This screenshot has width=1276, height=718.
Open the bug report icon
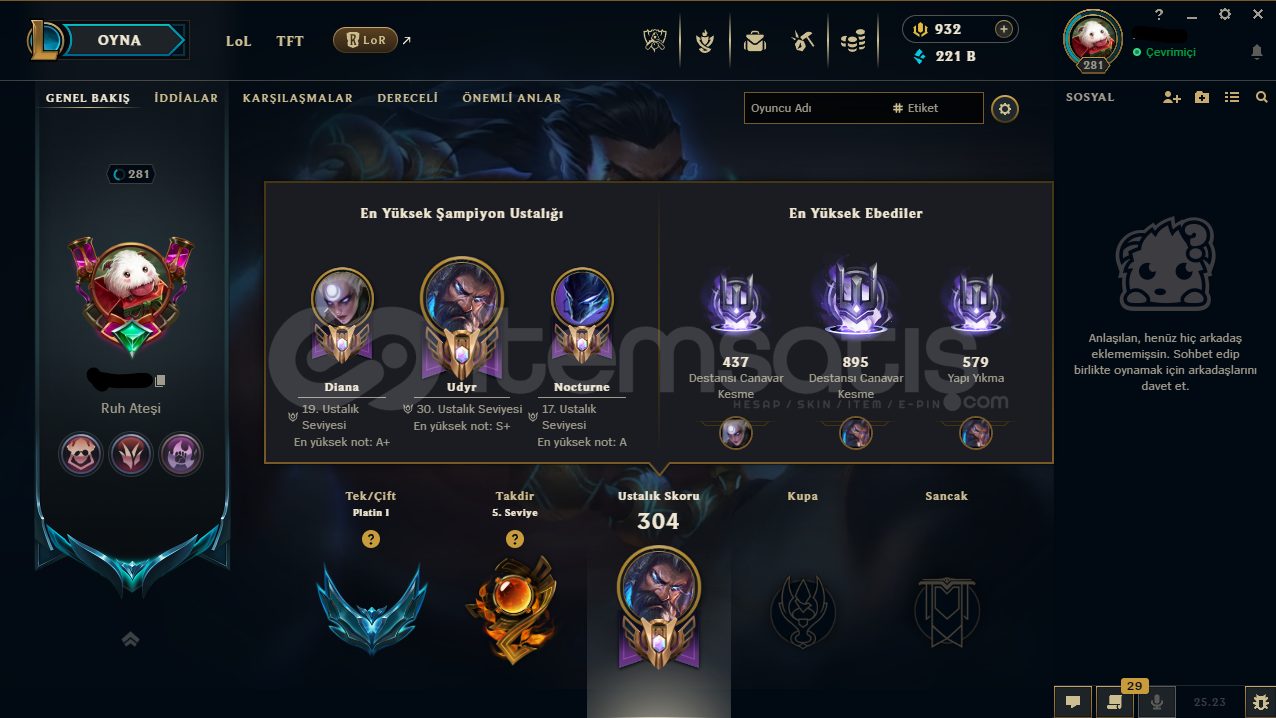(x=1259, y=702)
